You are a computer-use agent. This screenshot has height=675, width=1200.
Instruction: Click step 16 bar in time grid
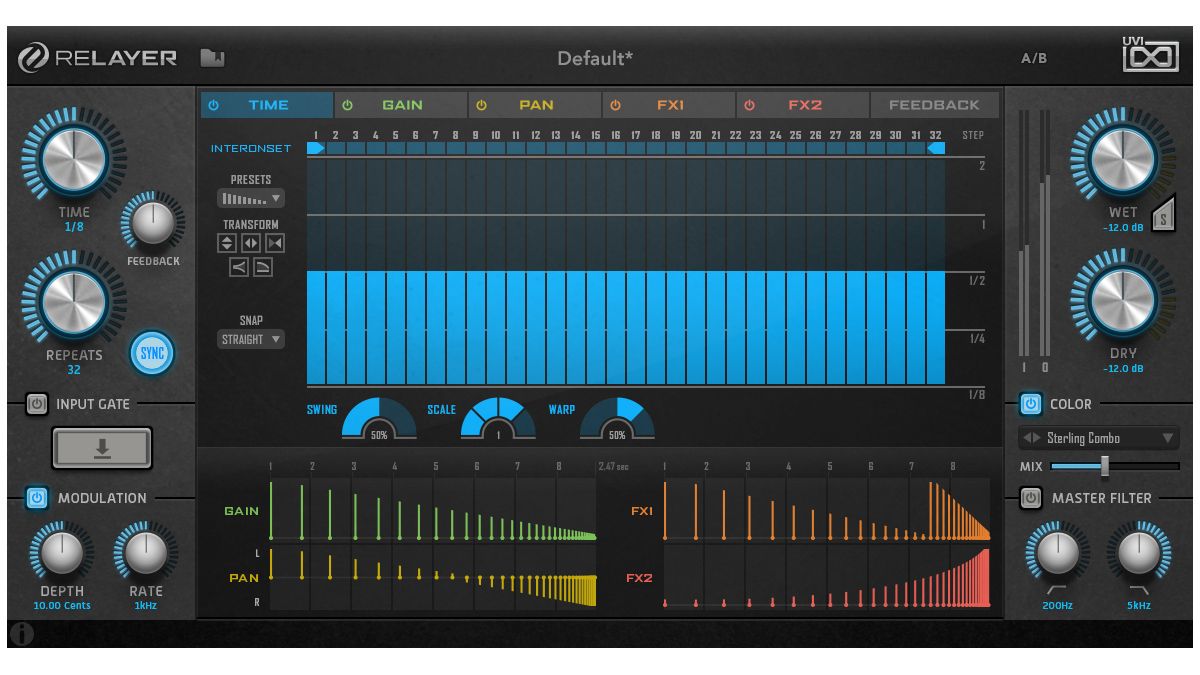point(616,328)
